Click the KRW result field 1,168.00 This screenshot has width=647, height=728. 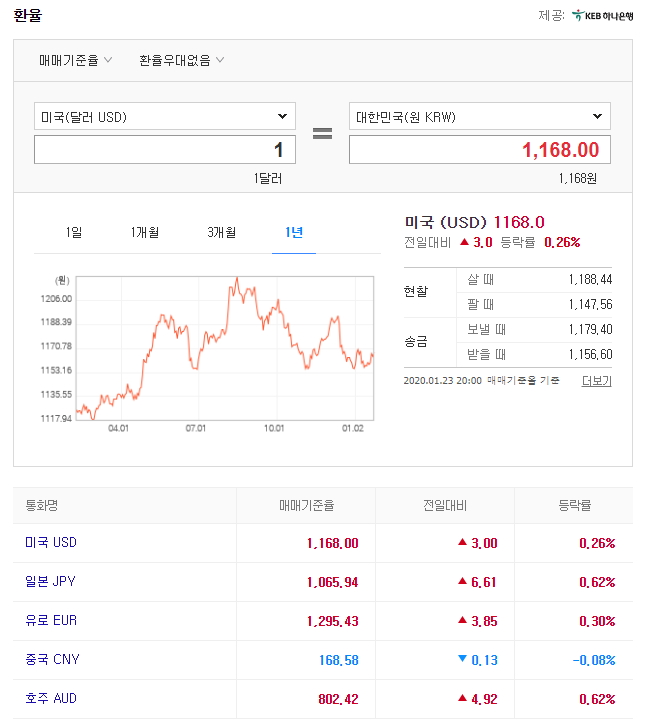[x=479, y=150]
